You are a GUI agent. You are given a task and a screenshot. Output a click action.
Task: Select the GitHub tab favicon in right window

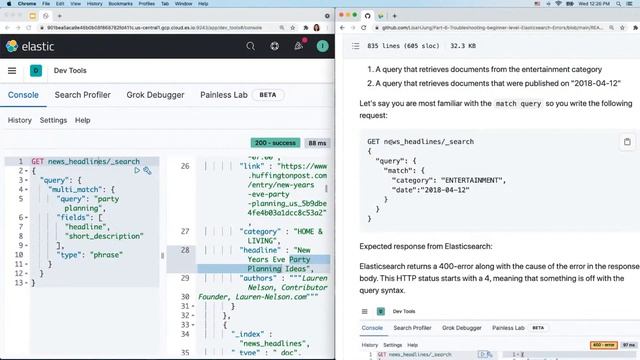coord(367,16)
